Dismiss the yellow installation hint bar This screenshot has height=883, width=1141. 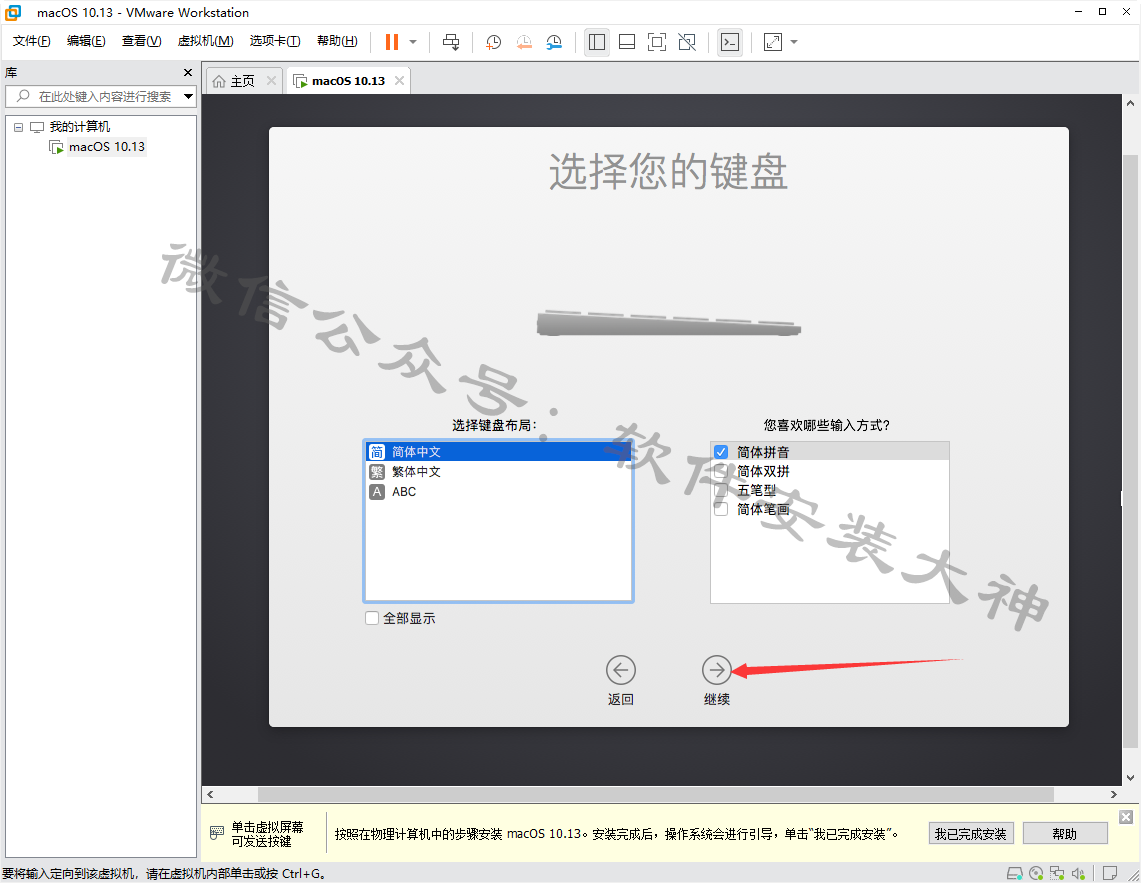[x=1126, y=817]
